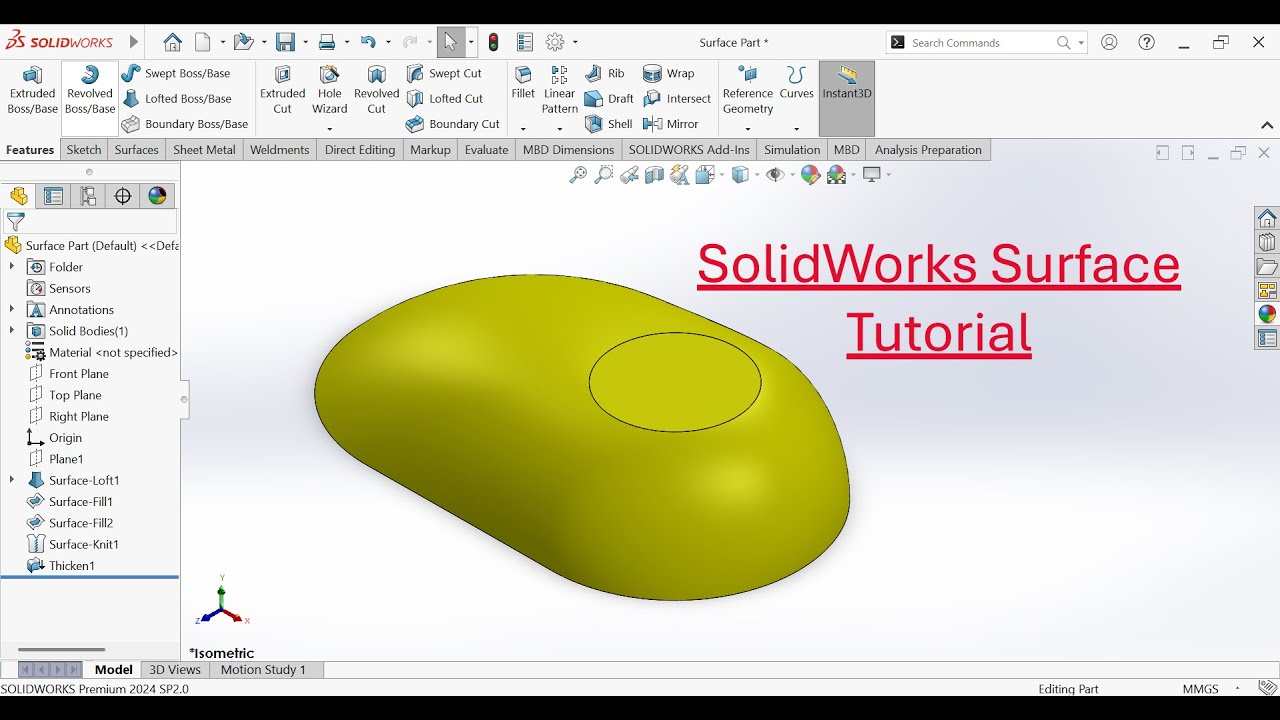Select Boundary Boss/Base feature
This screenshot has width=1280, height=720.
(185, 124)
